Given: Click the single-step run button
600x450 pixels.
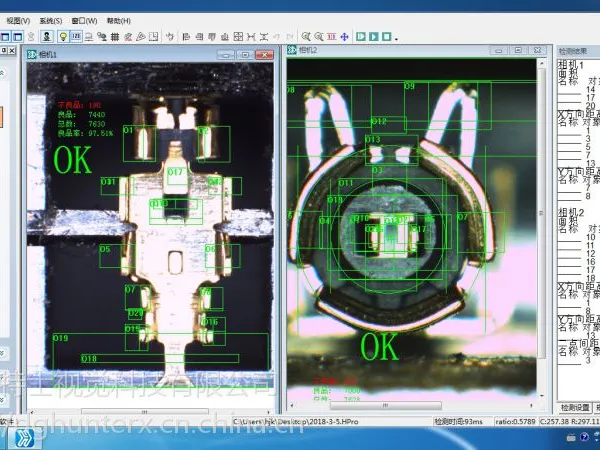Looking at the screenshot, I should [x=361, y=37].
